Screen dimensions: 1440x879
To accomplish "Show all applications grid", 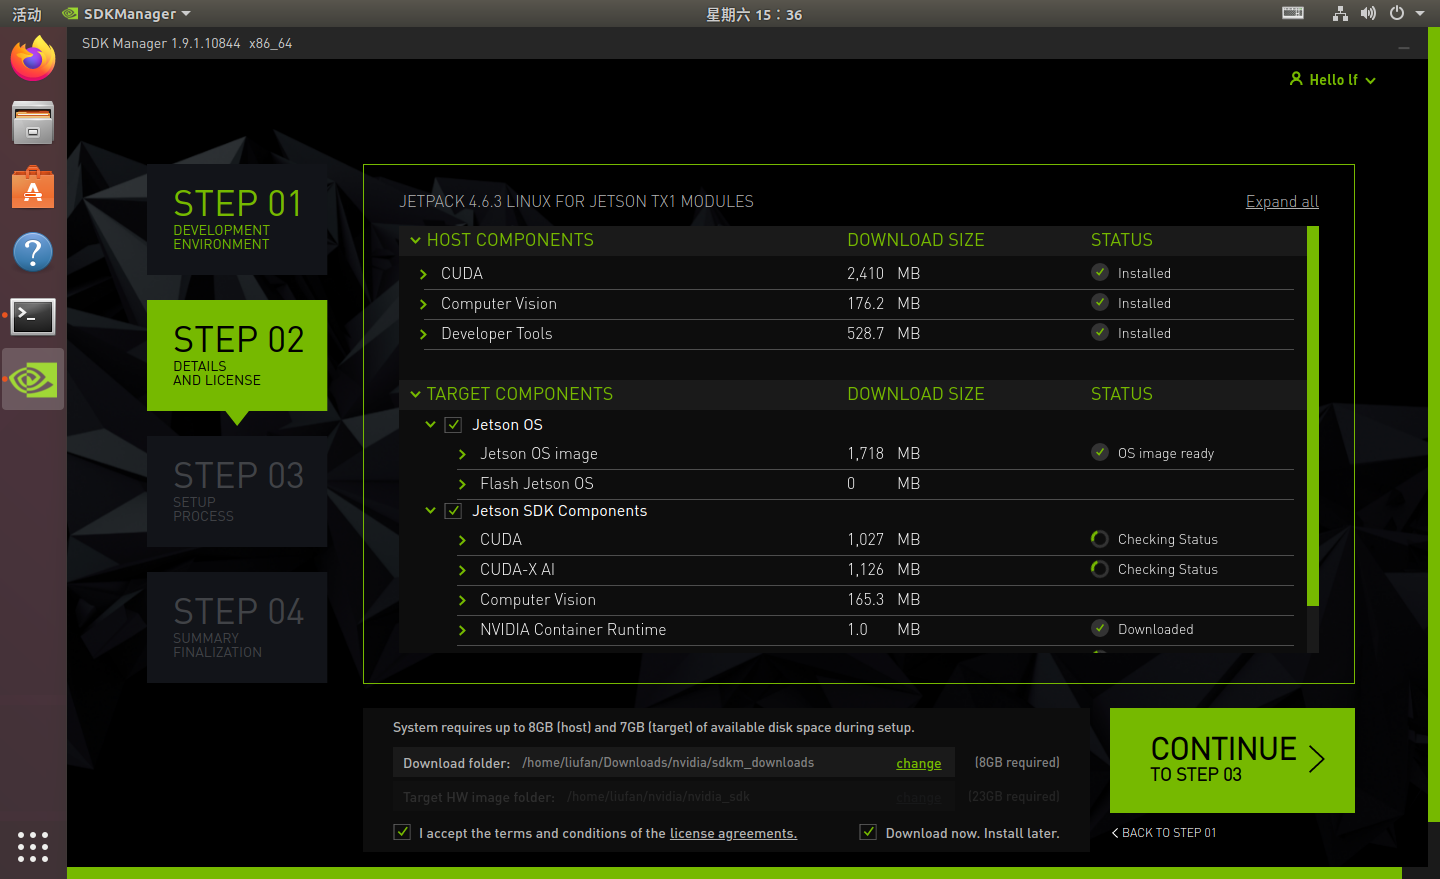I will (x=33, y=846).
